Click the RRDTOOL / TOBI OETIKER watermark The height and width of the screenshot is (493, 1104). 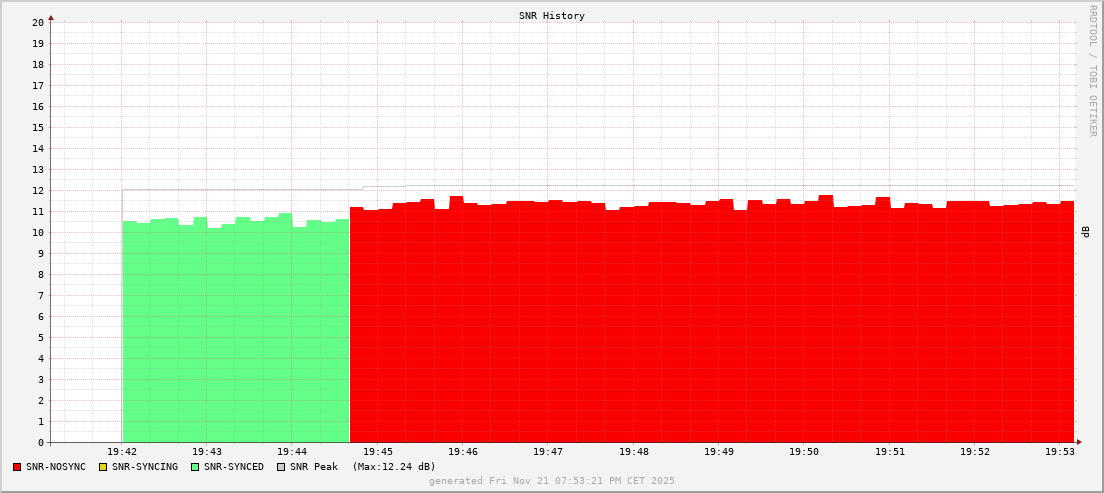point(1092,70)
